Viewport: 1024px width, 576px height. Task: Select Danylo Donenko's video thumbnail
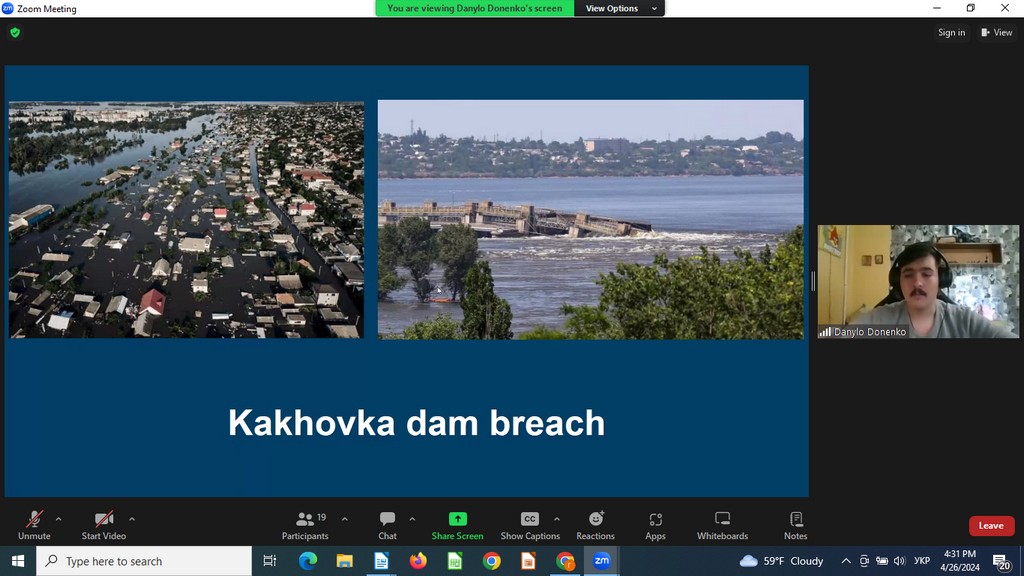918,281
